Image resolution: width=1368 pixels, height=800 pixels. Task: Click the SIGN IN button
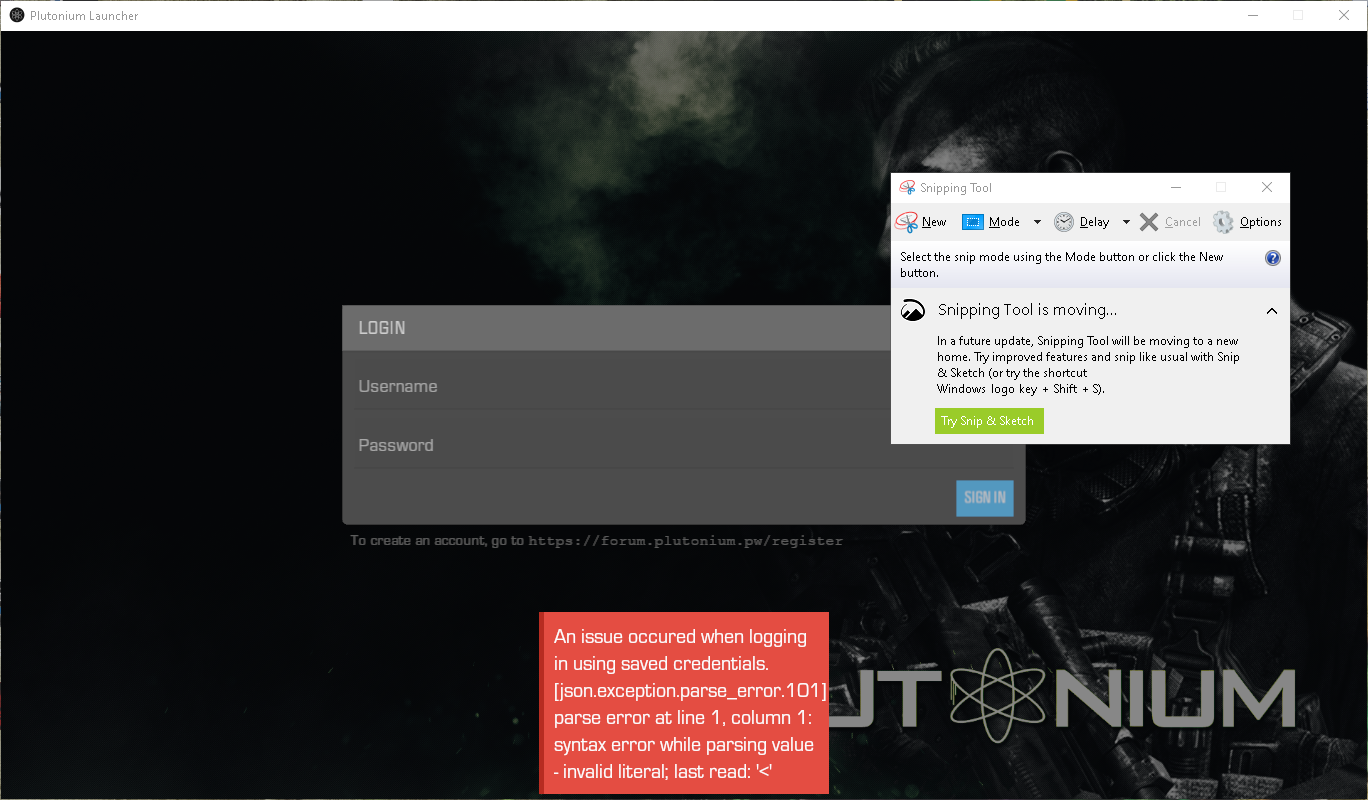(x=984, y=498)
